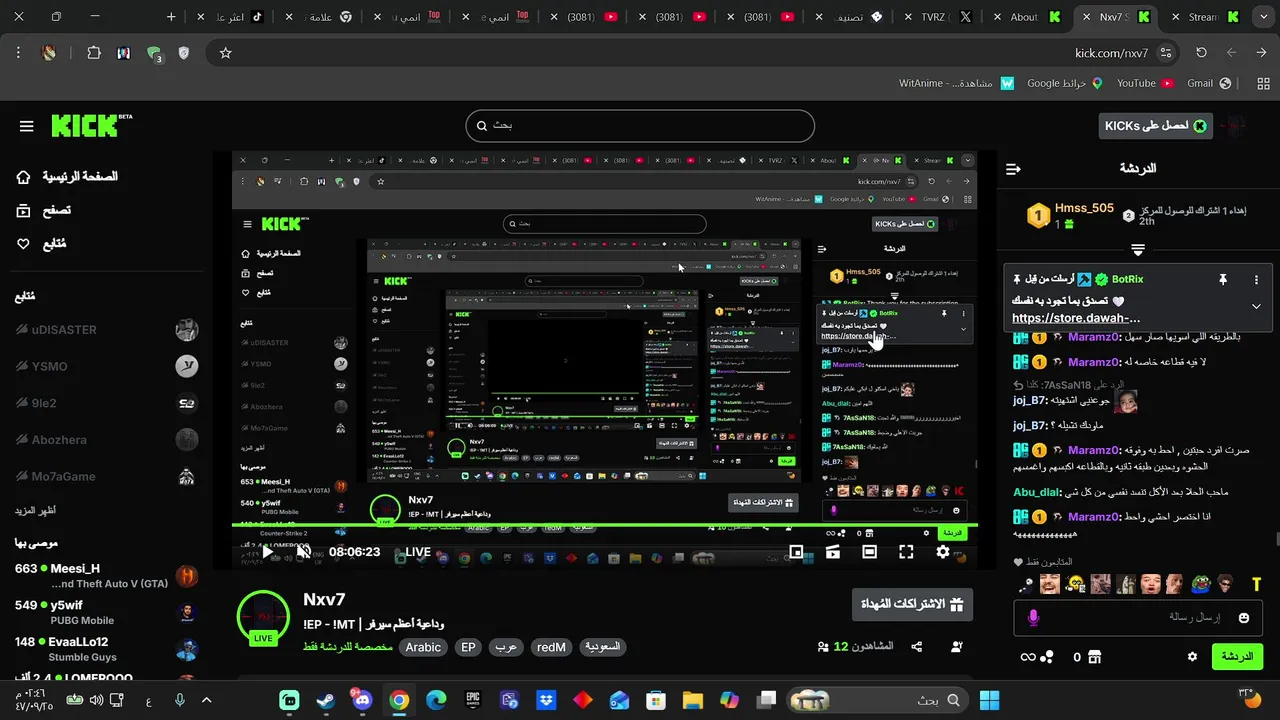Click the Kick search field
The image size is (1280, 720).
(640, 126)
